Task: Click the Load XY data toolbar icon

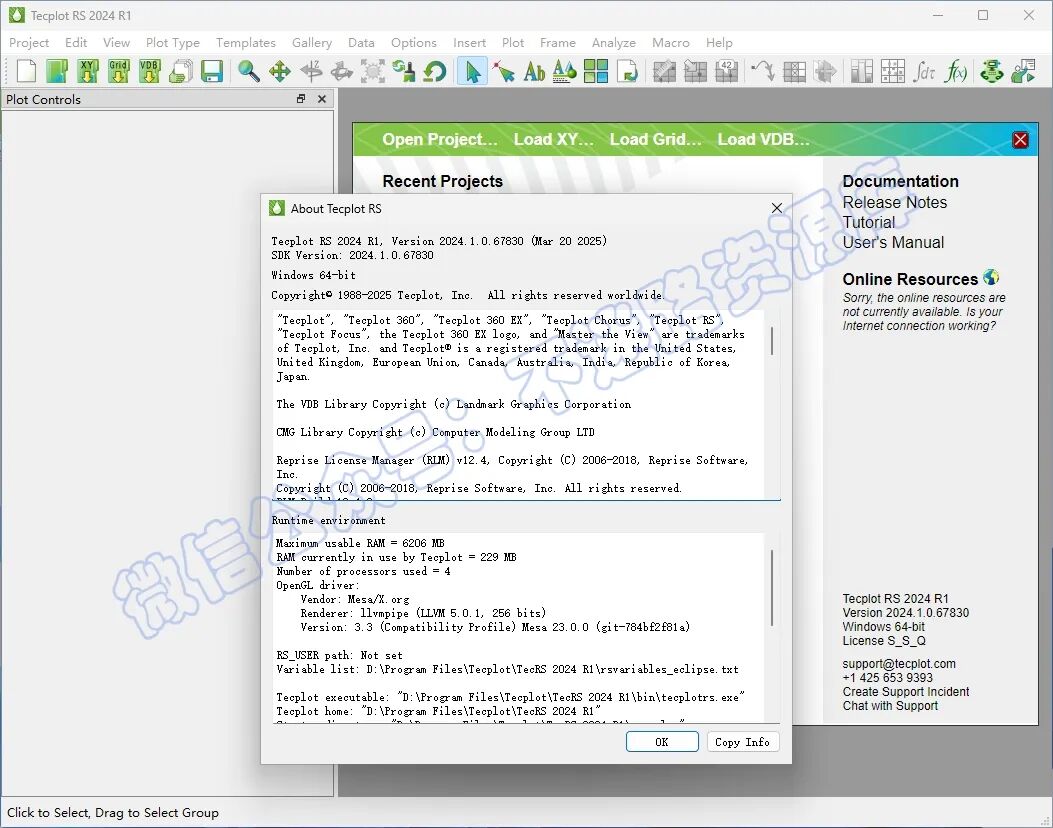Action: [88, 71]
